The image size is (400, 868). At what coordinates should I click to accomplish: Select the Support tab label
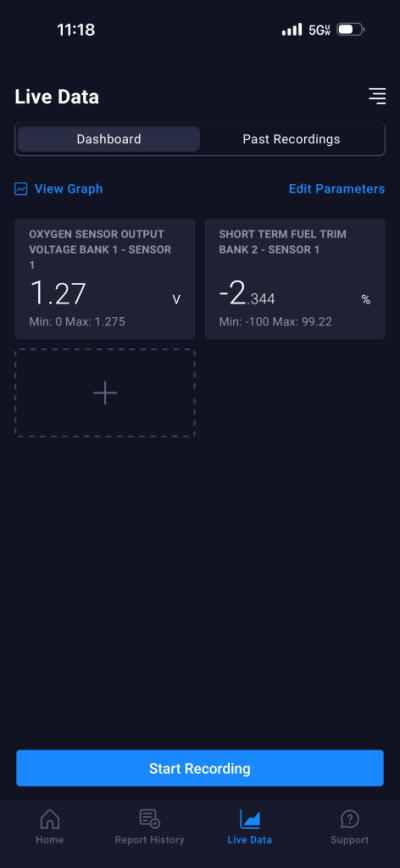point(350,840)
